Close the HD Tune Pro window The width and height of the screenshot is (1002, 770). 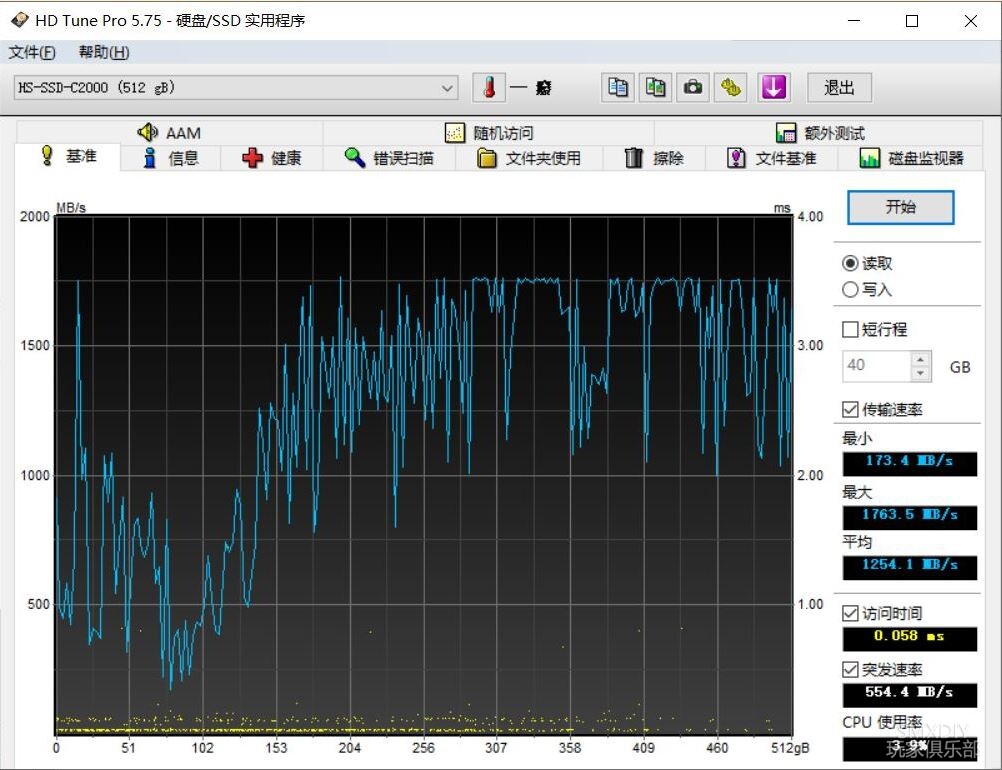pyautogui.click(x=971, y=20)
